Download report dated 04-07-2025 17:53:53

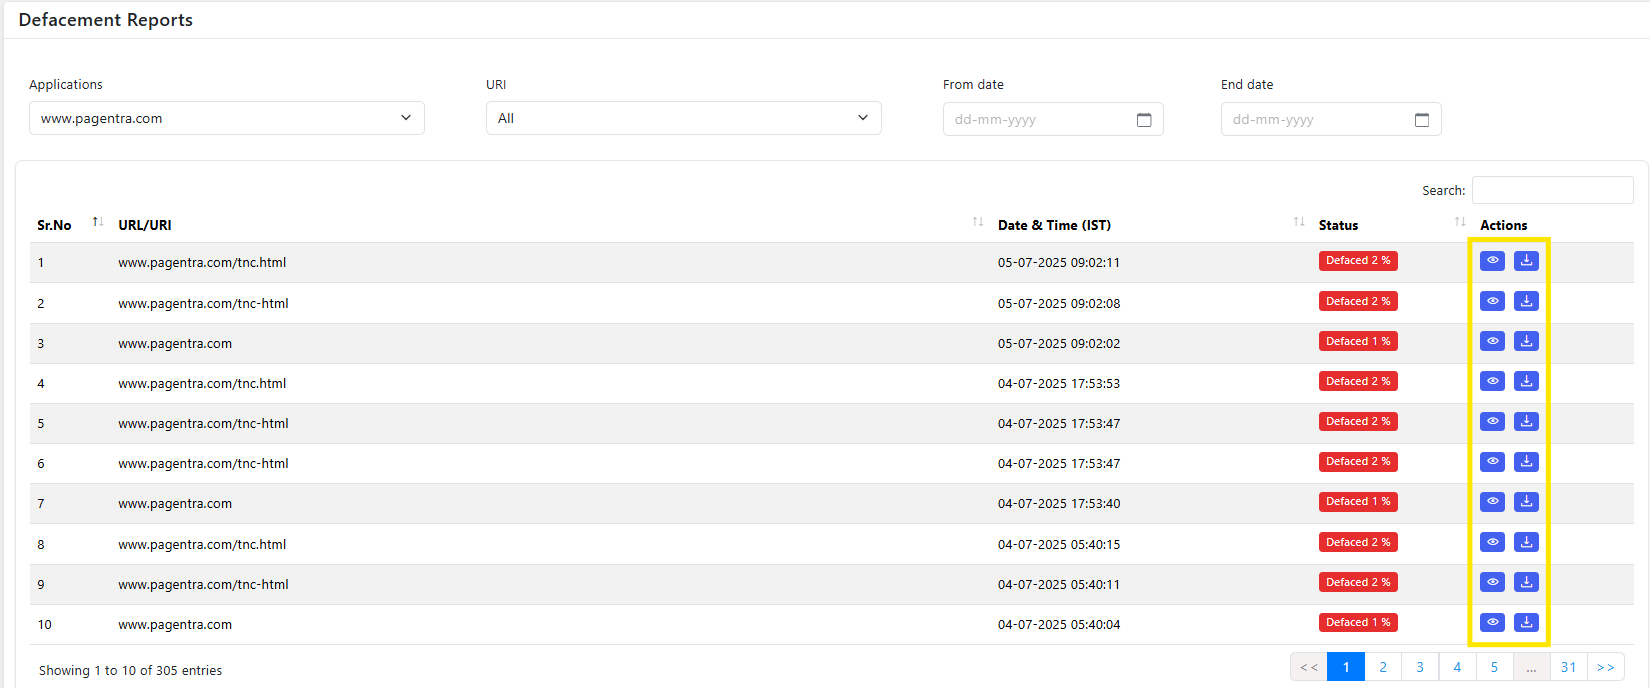pyautogui.click(x=1526, y=381)
